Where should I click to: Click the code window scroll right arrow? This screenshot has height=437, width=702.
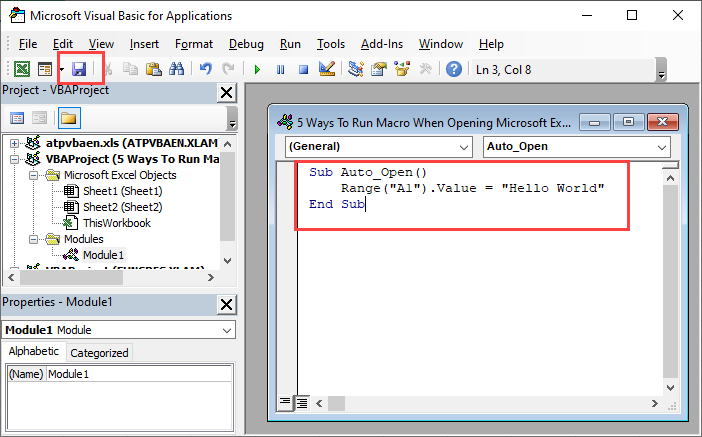(655, 403)
